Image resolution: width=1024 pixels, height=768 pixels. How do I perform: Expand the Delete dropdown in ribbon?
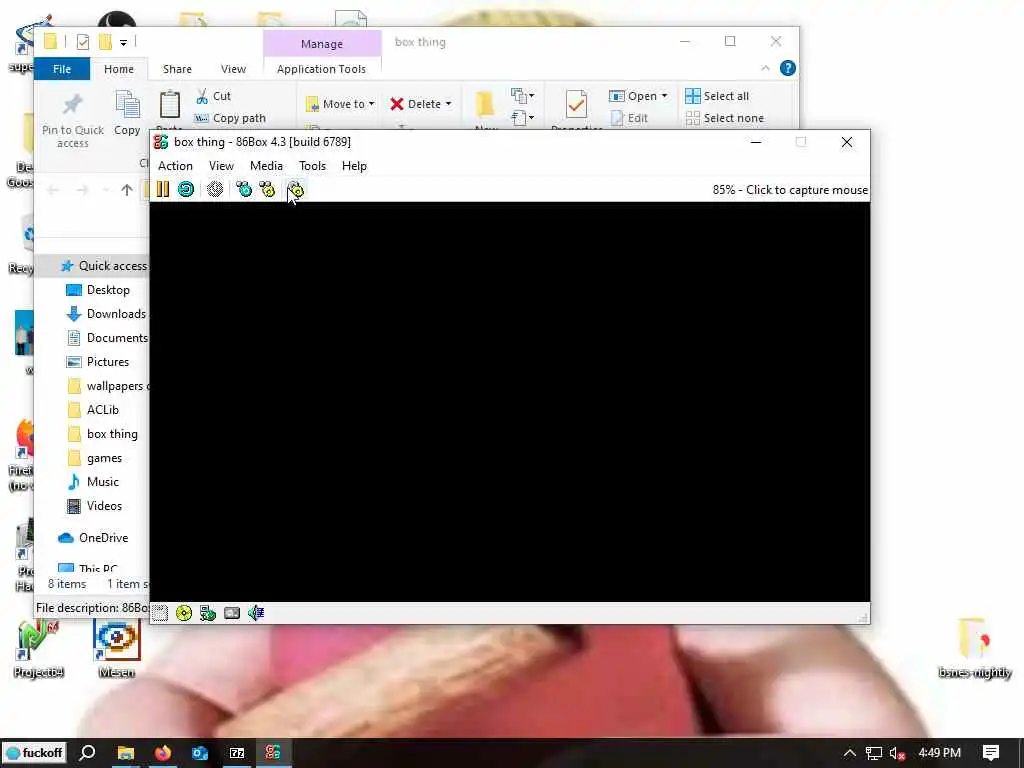point(448,104)
